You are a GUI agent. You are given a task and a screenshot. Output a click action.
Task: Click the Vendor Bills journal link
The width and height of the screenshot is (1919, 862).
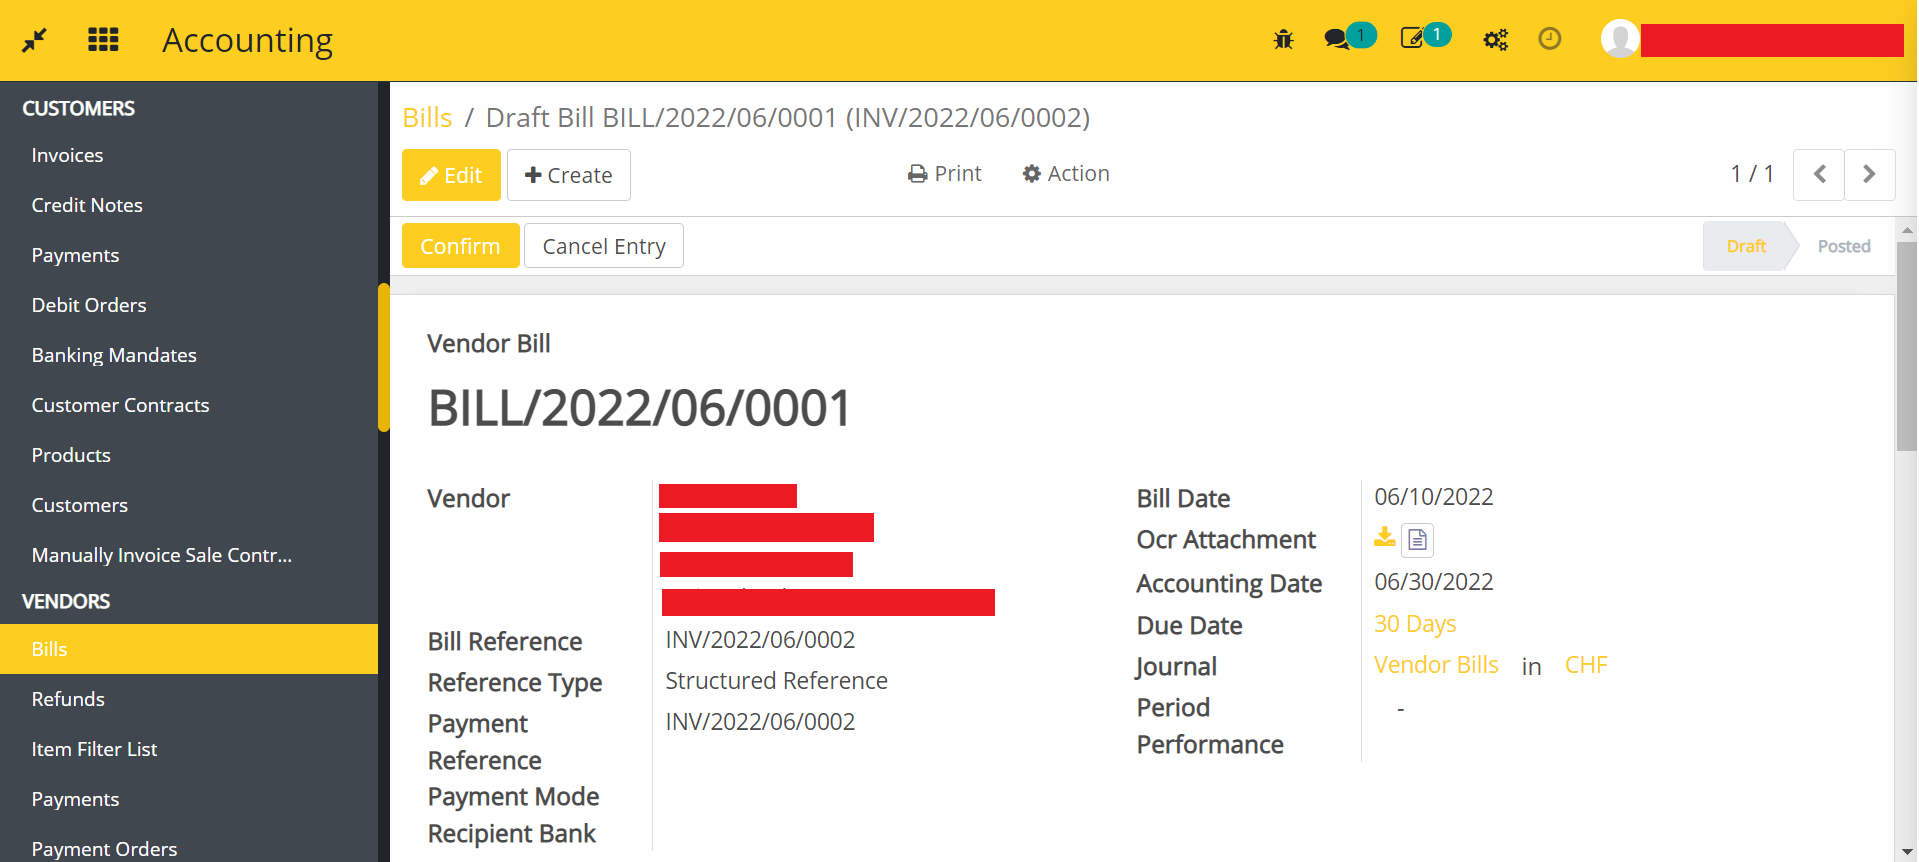click(x=1436, y=665)
